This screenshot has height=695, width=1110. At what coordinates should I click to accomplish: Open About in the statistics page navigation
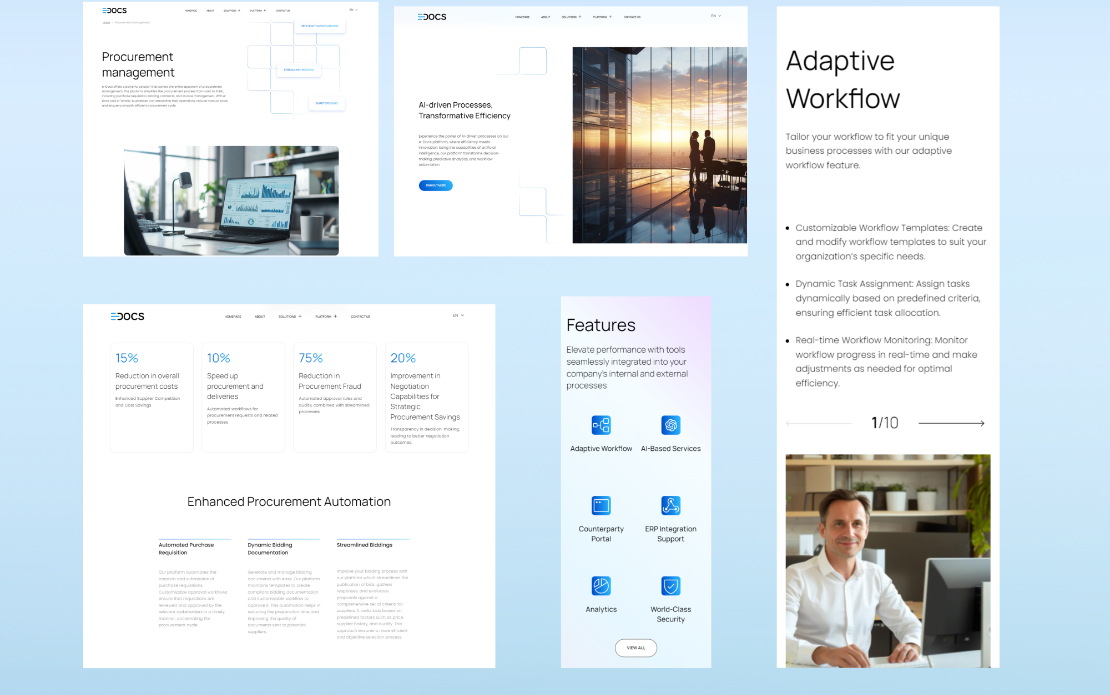coord(260,316)
